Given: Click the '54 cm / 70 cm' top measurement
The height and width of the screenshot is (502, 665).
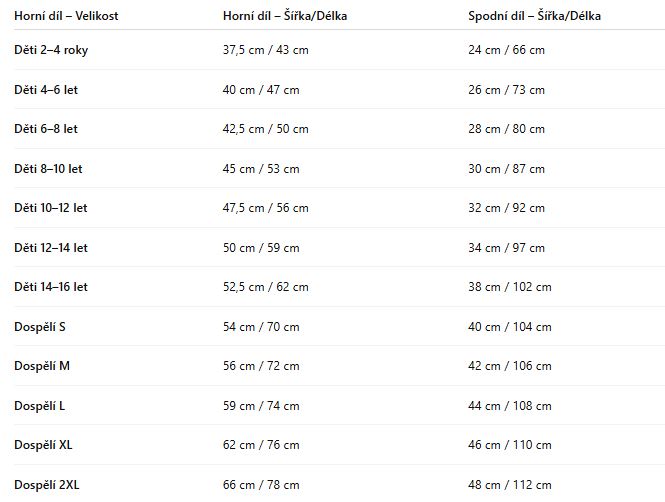Looking at the screenshot, I should [260, 326].
